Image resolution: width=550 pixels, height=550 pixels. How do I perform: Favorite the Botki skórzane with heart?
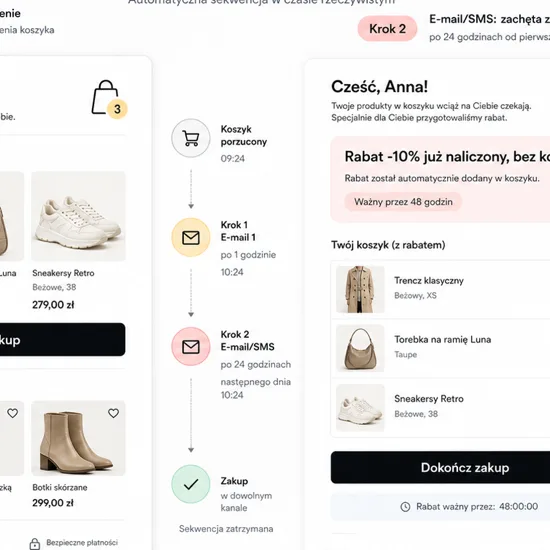point(113,413)
